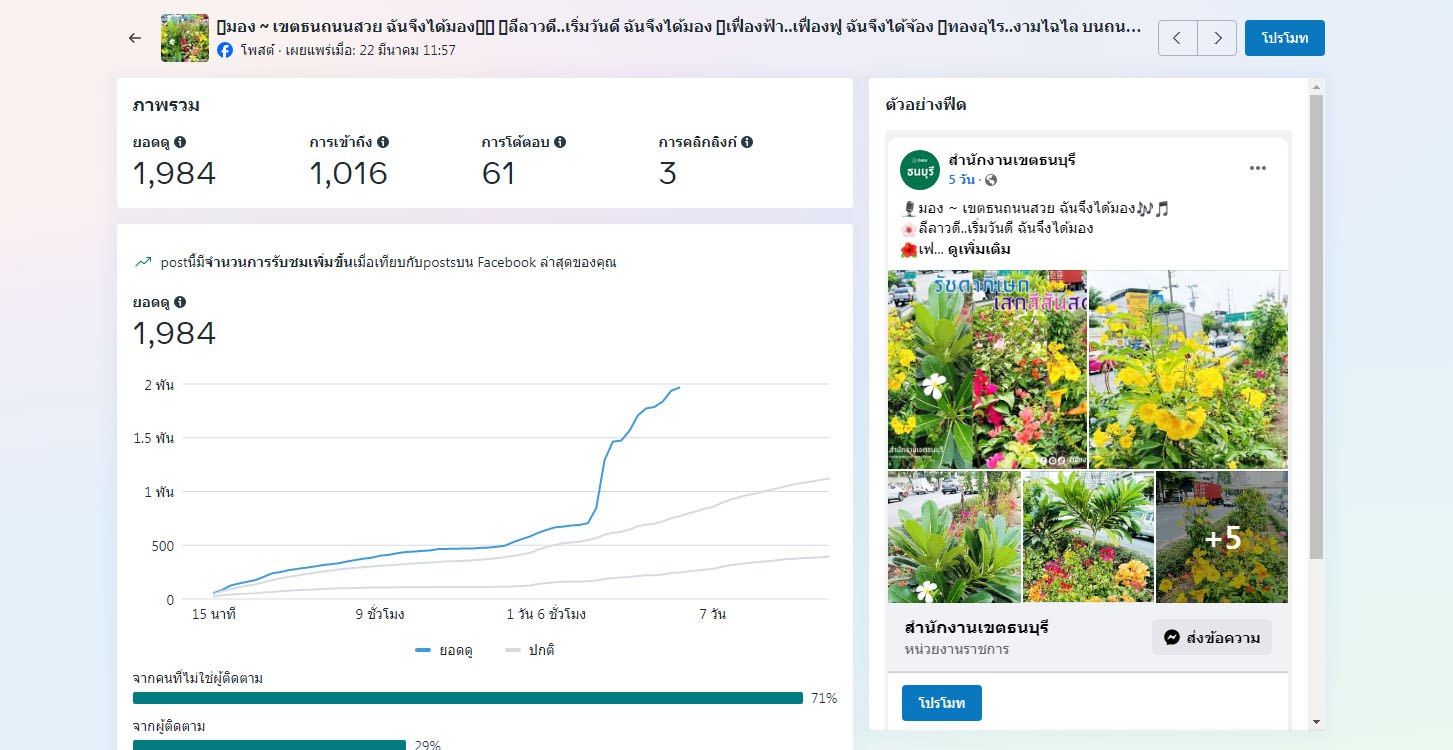
Task: Click the globe privacy icon by 5 วัน
Action: [991, 180]
